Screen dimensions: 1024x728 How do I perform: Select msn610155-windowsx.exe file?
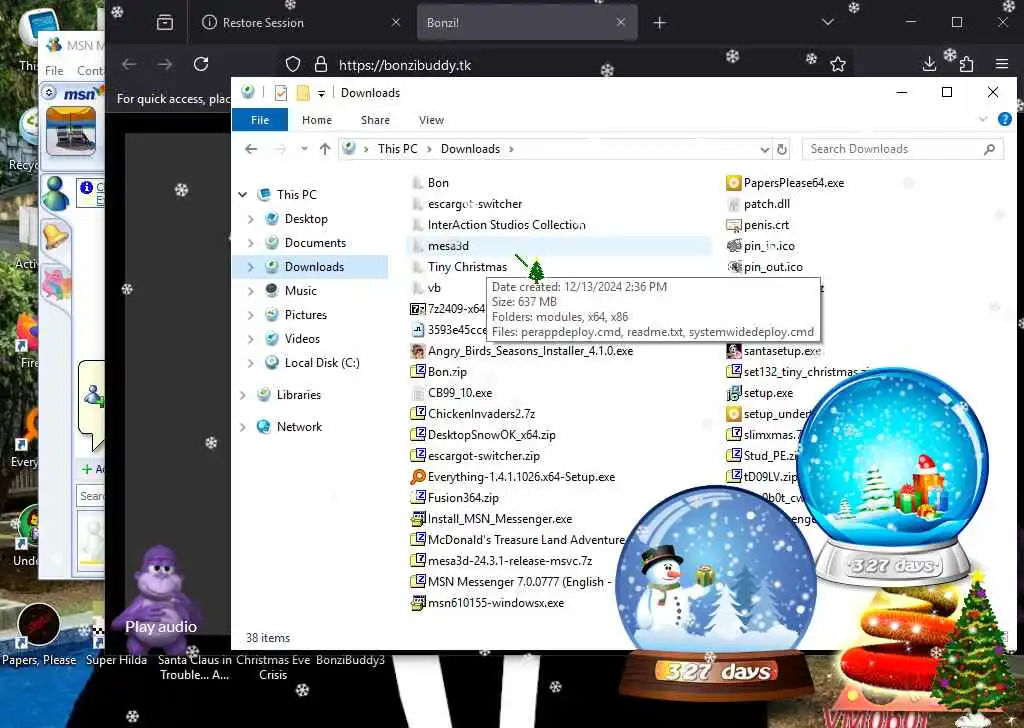coord(496,603)
